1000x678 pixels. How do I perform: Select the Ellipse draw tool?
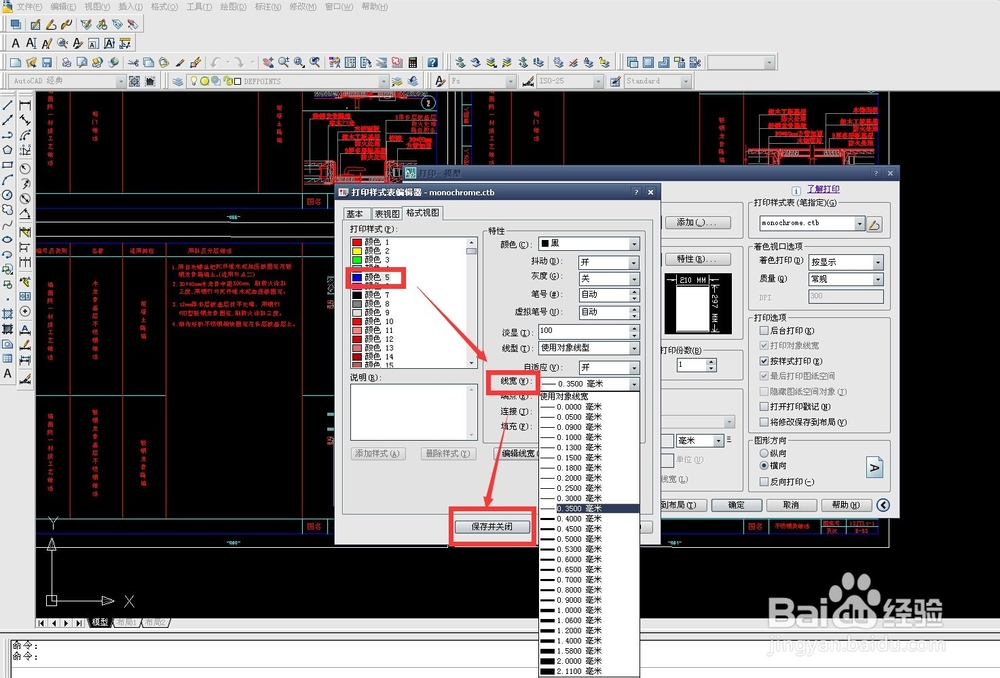(8, 239)
